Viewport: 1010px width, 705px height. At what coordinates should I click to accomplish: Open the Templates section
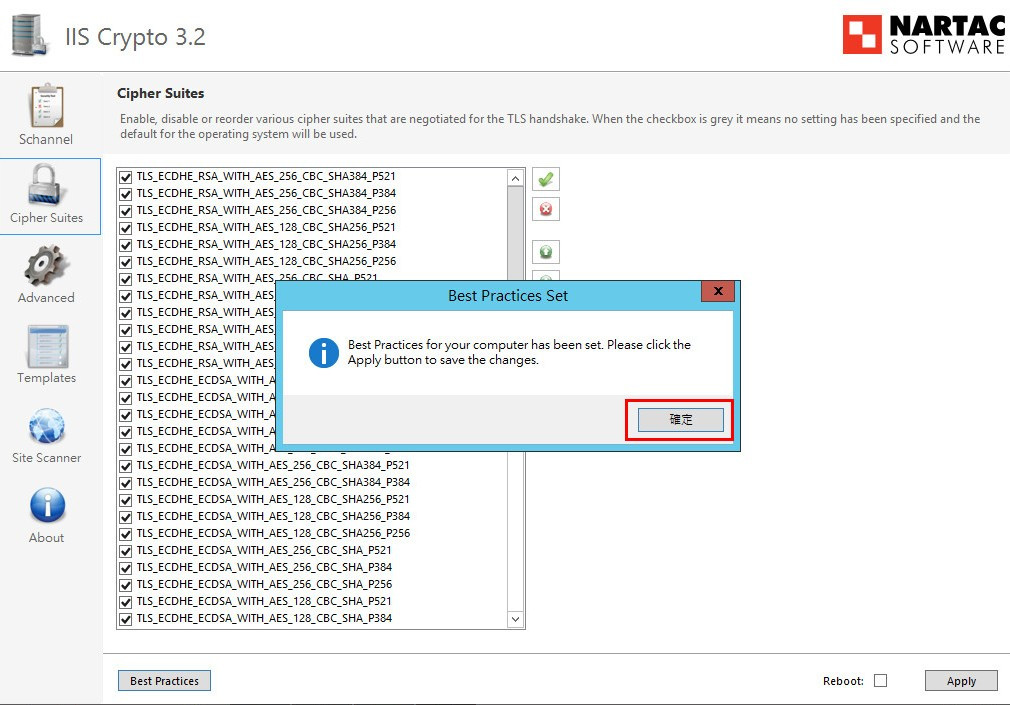(46, 354)
